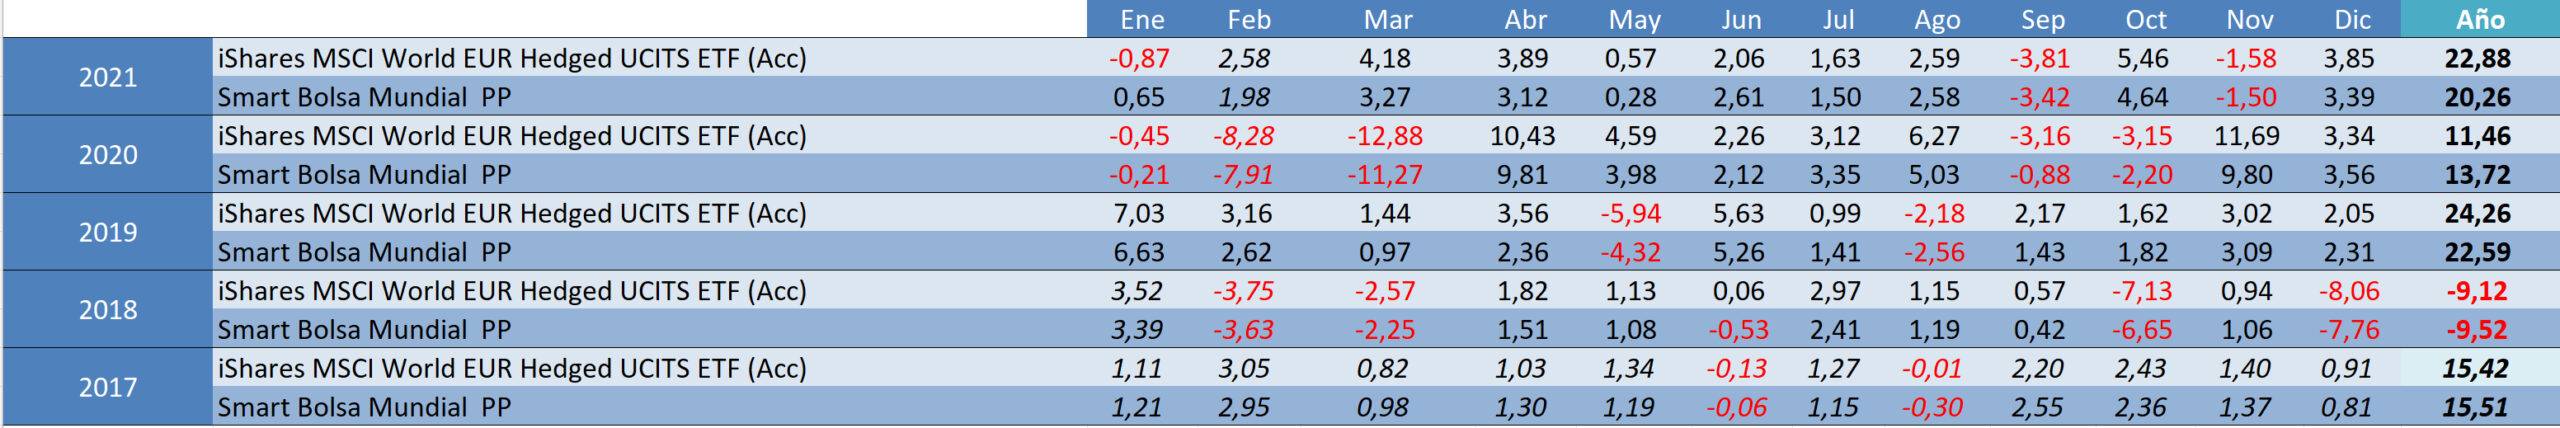
Task: Click the Ene column header
Action: point(1142,19)
